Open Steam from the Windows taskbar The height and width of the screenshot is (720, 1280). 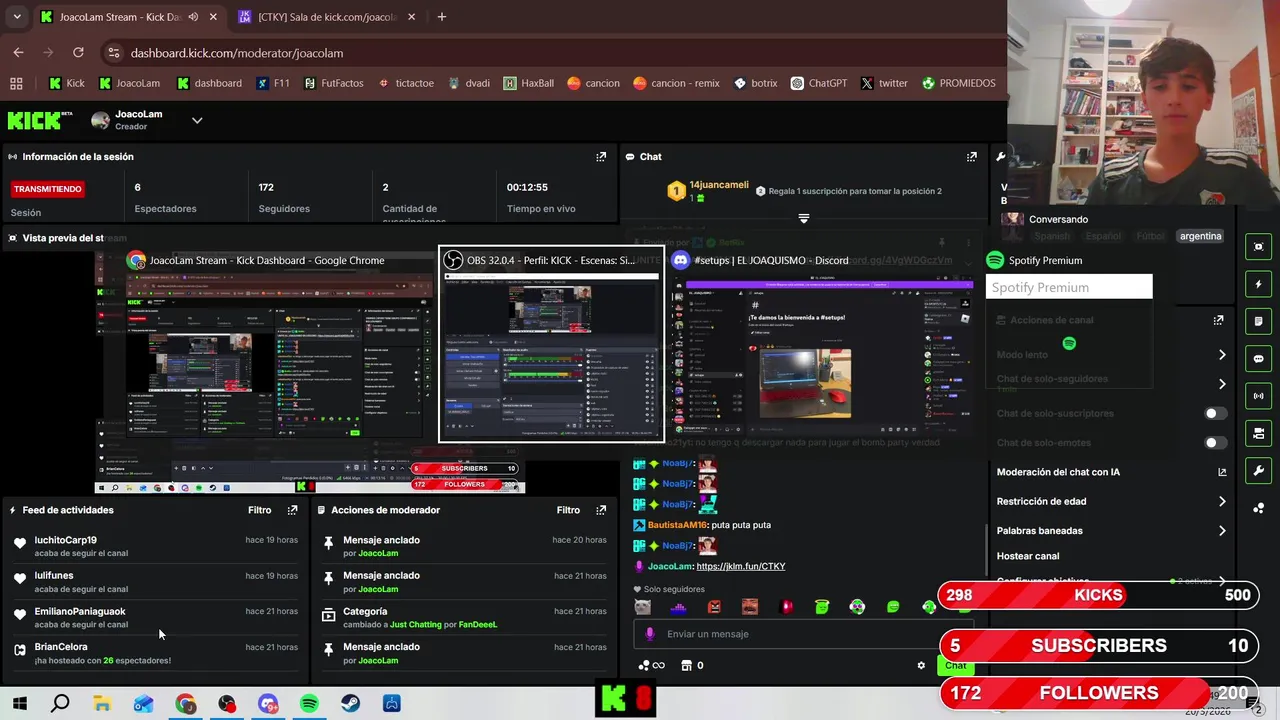(350, 704)
